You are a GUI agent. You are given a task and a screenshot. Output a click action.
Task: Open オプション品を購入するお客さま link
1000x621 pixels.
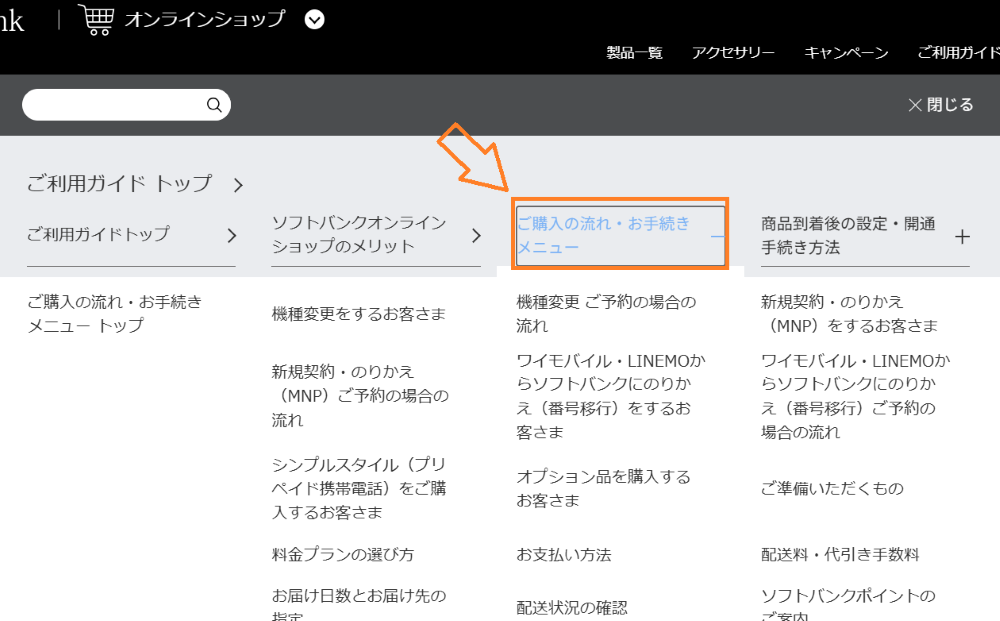[603, 488]
